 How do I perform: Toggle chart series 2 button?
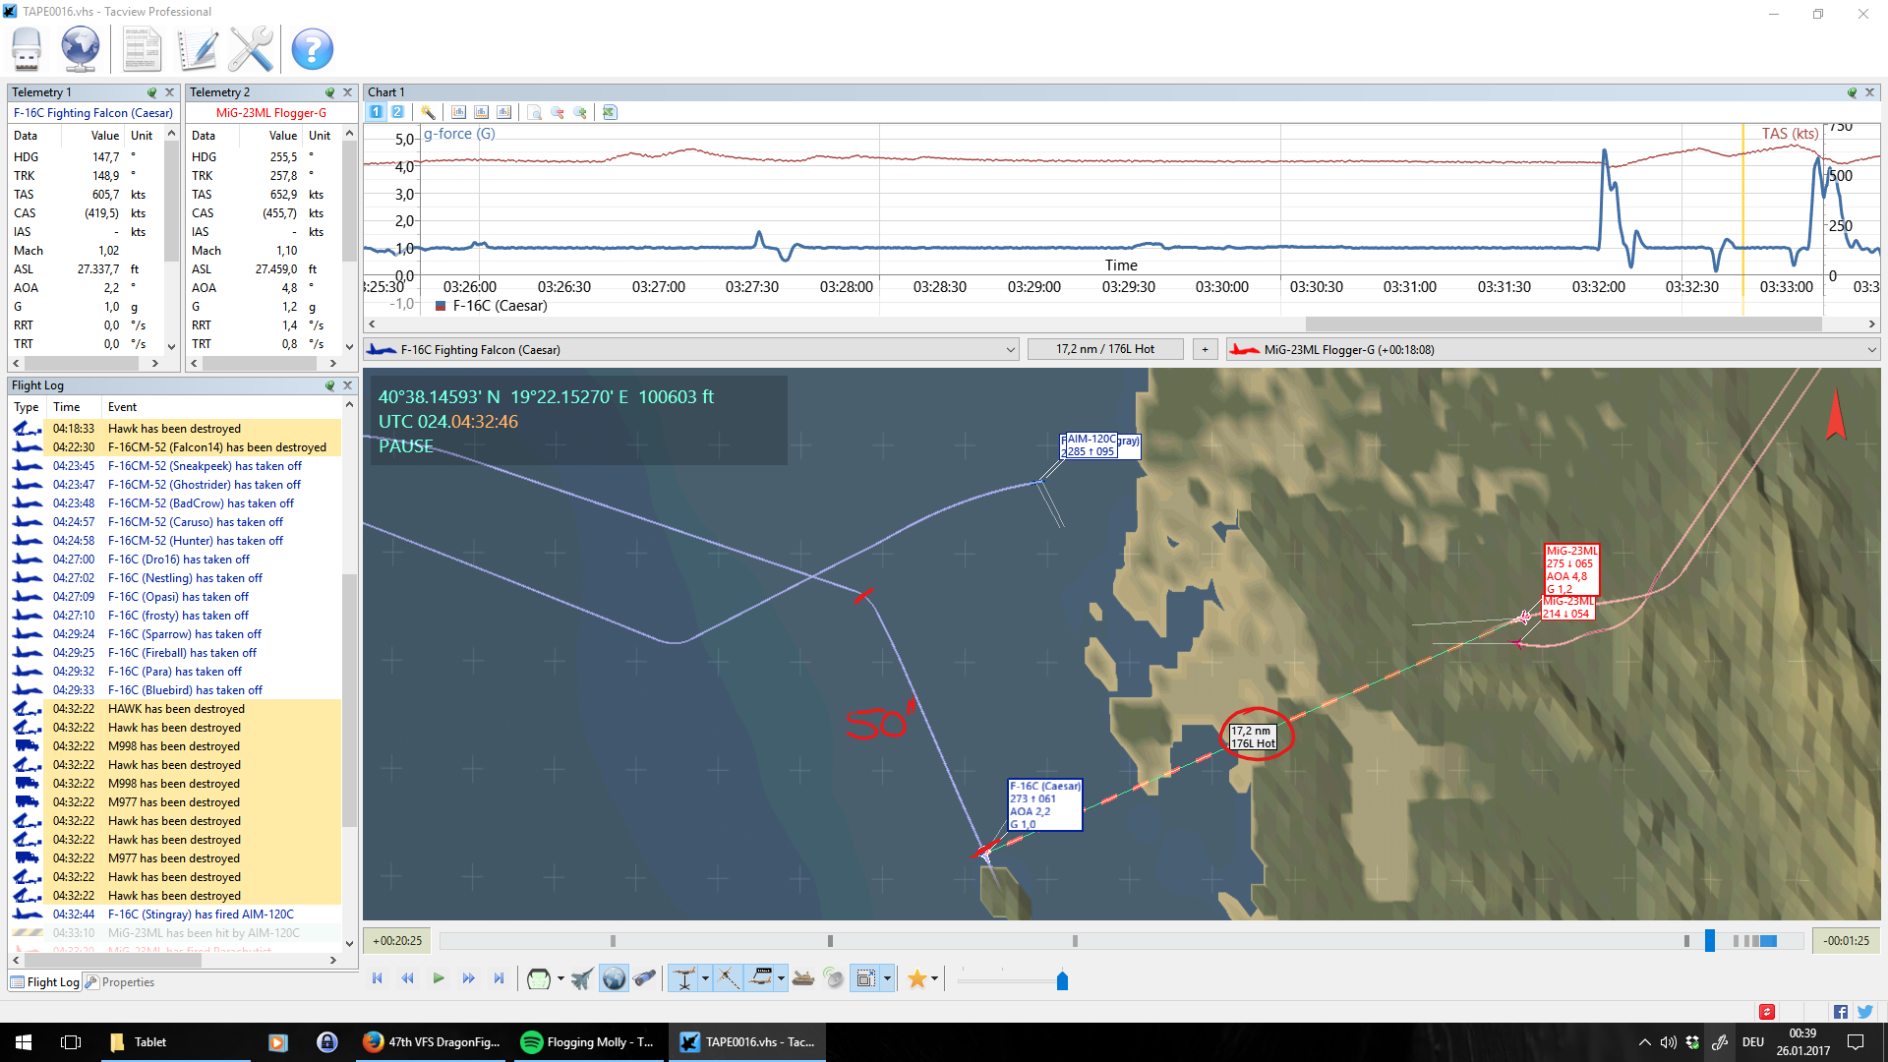(x=397, y=112)
